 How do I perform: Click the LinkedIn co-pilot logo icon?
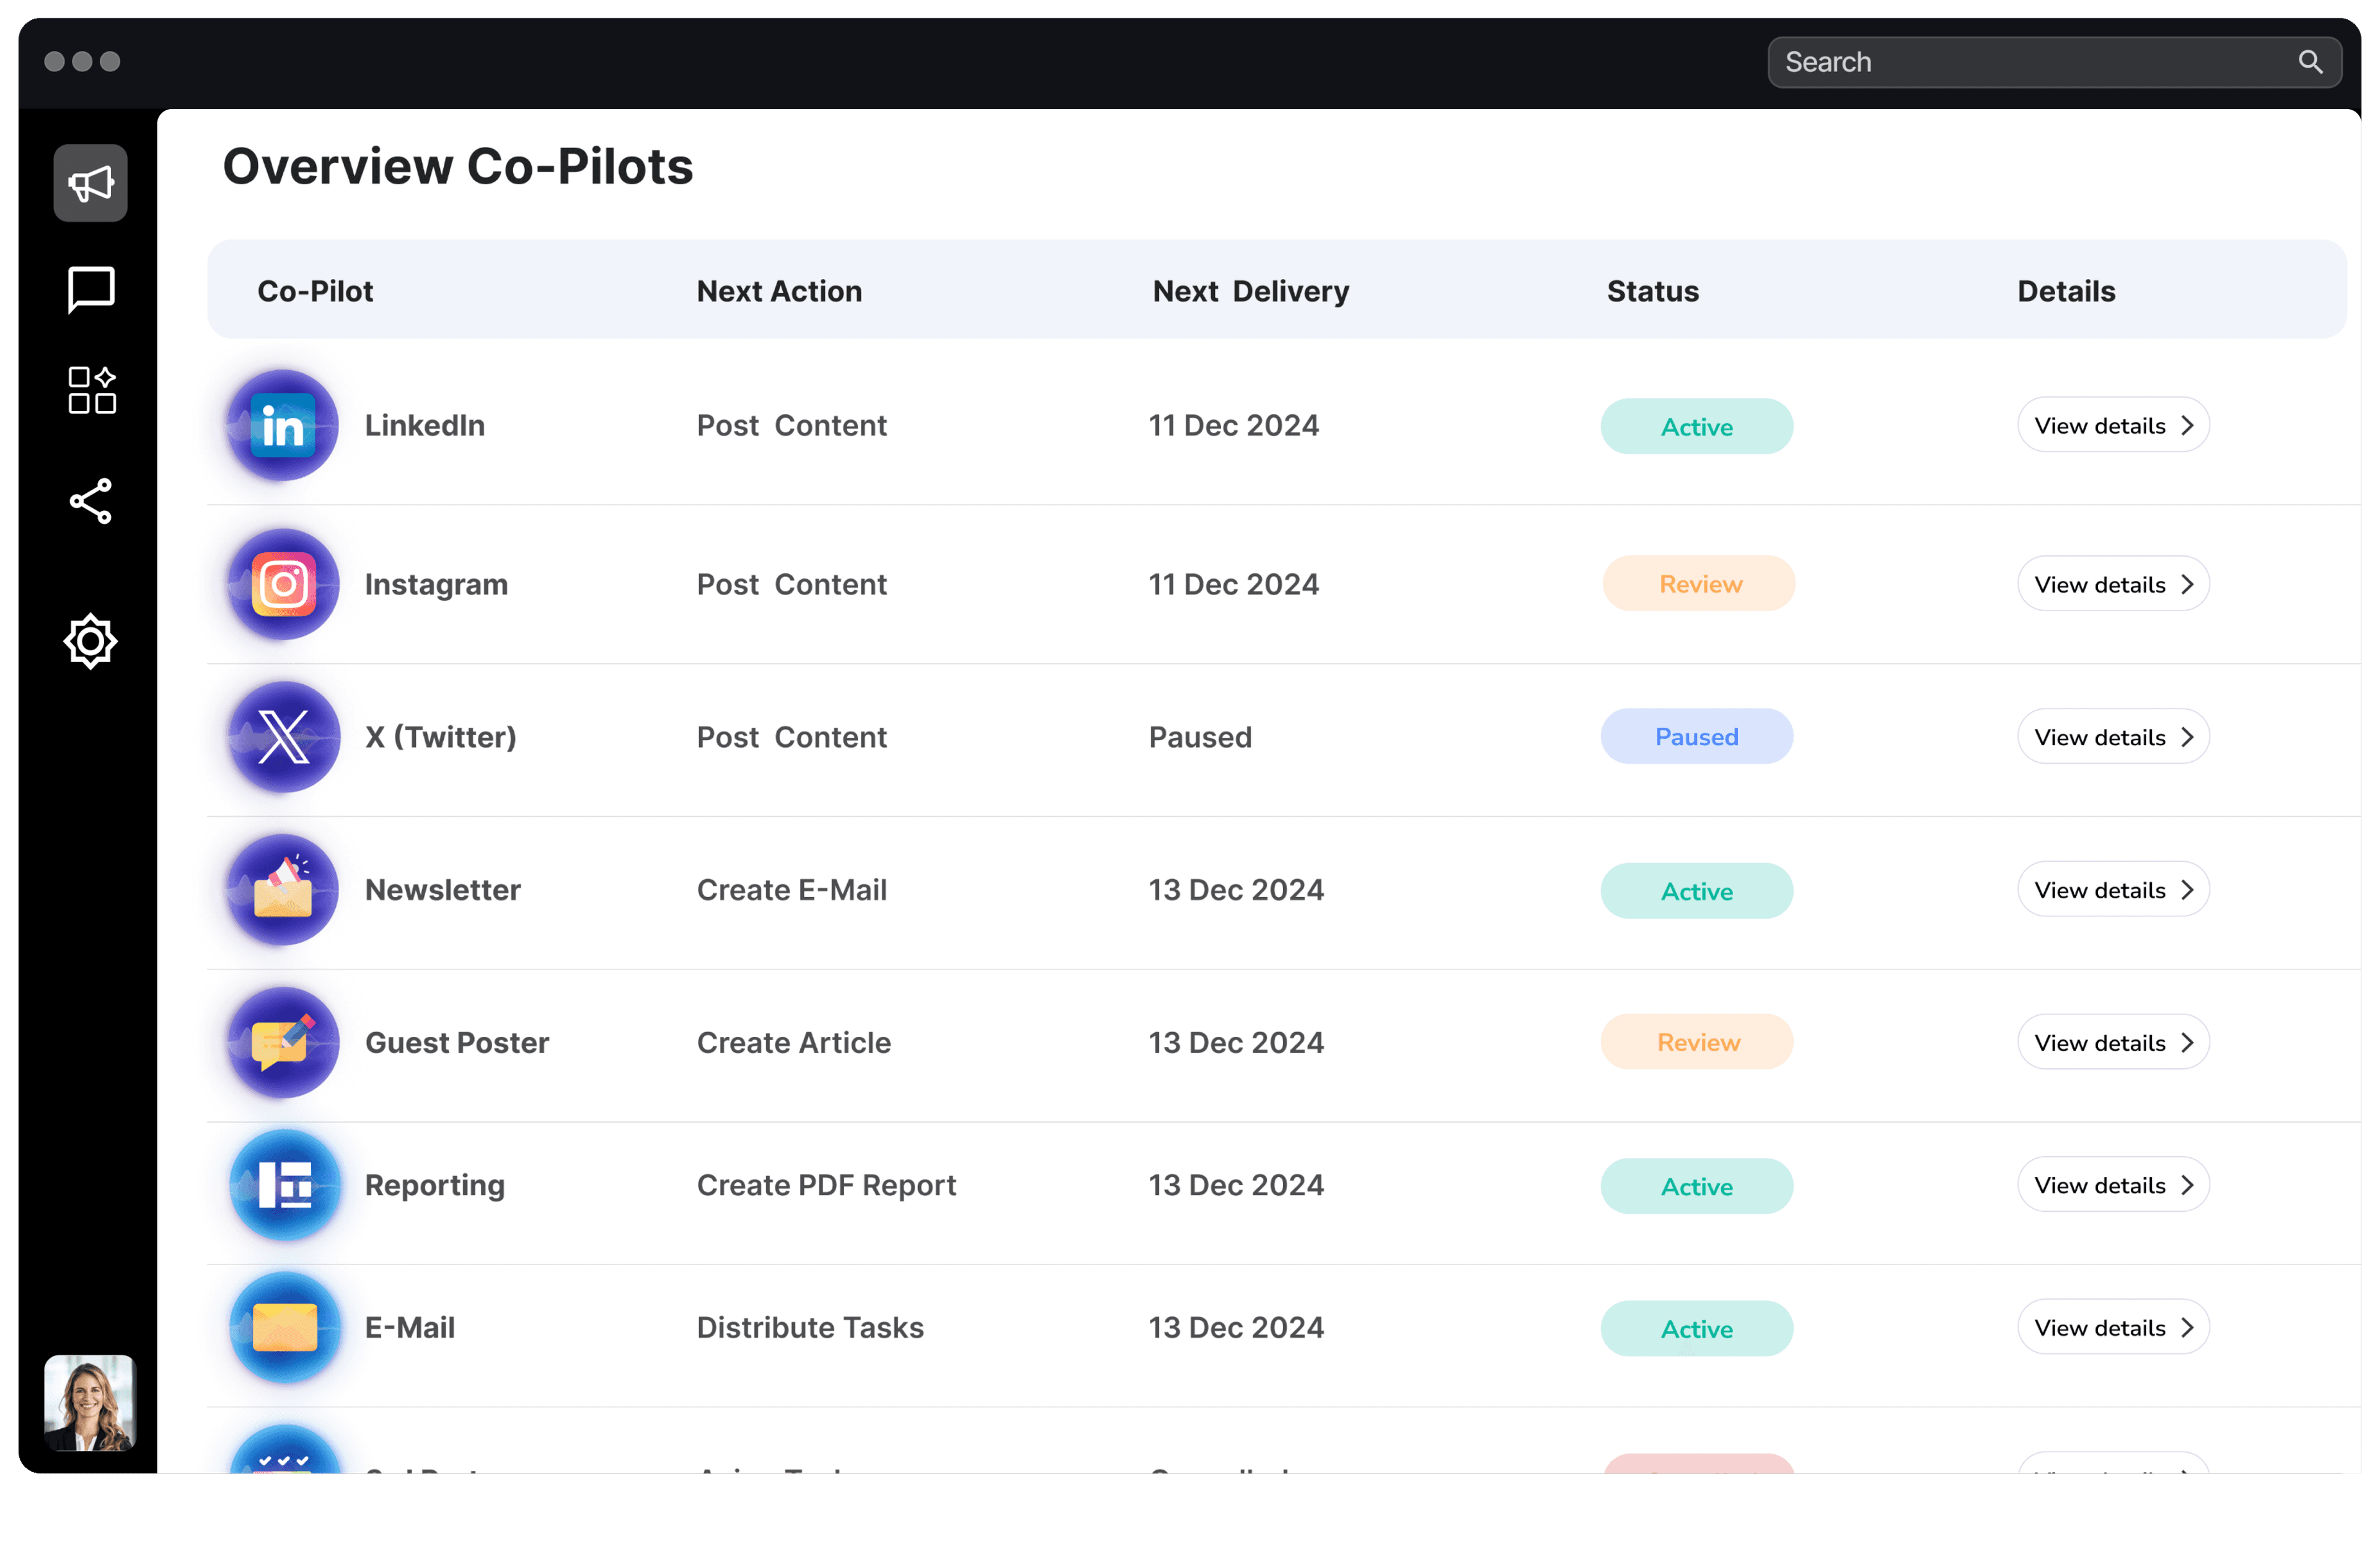[x=283, y=425]
